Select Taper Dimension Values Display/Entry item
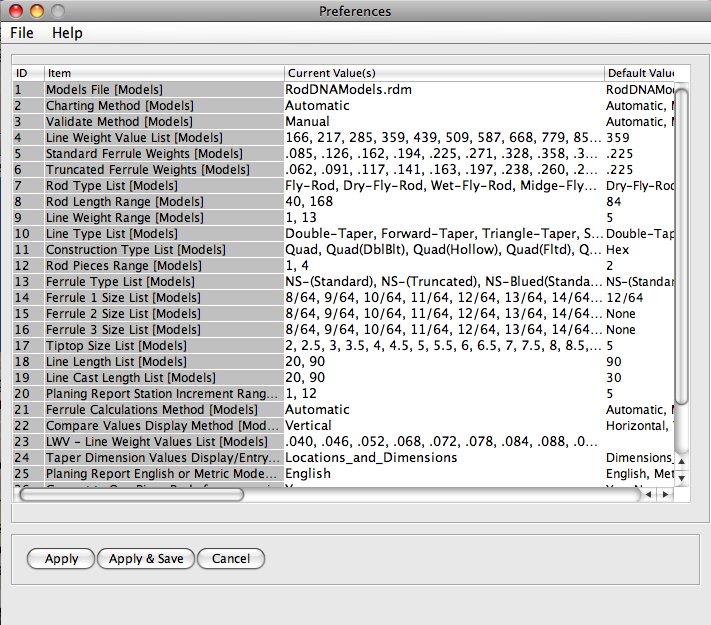 click(164, 458)
